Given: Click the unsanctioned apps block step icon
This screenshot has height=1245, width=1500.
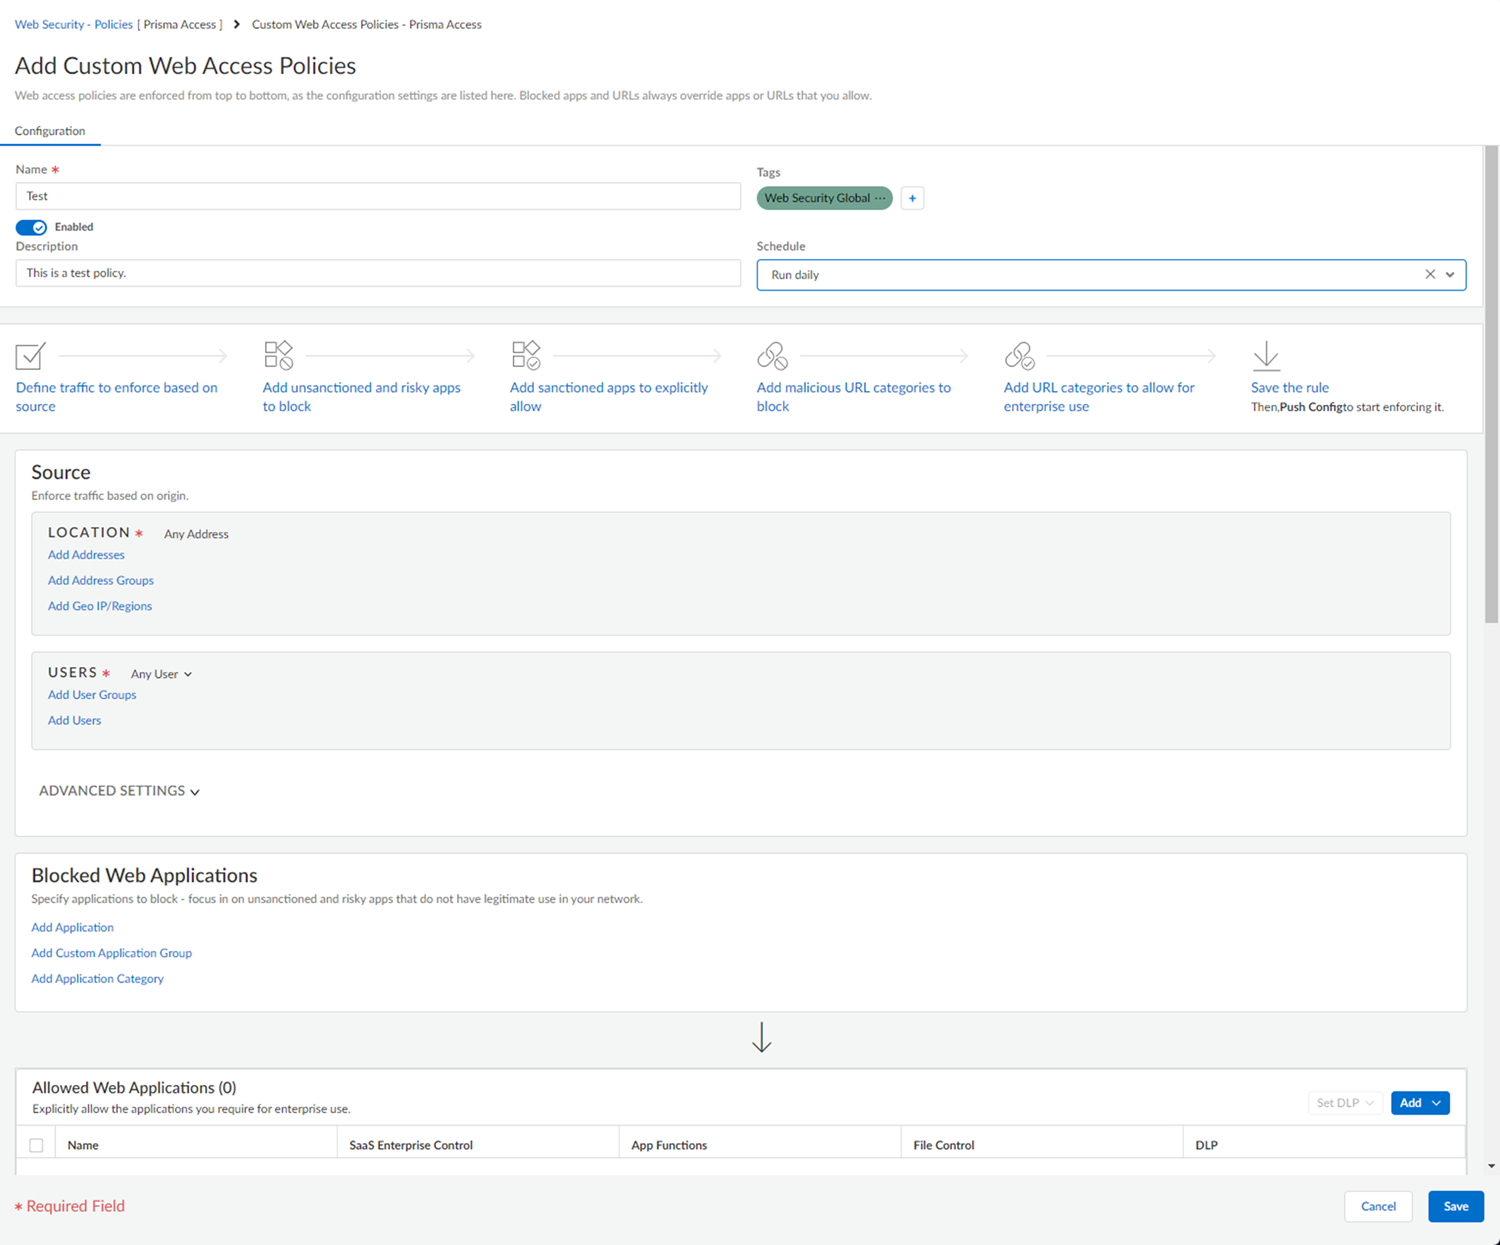Looking at the screenshot, I should pyautogui.click(x=278, y=355).
